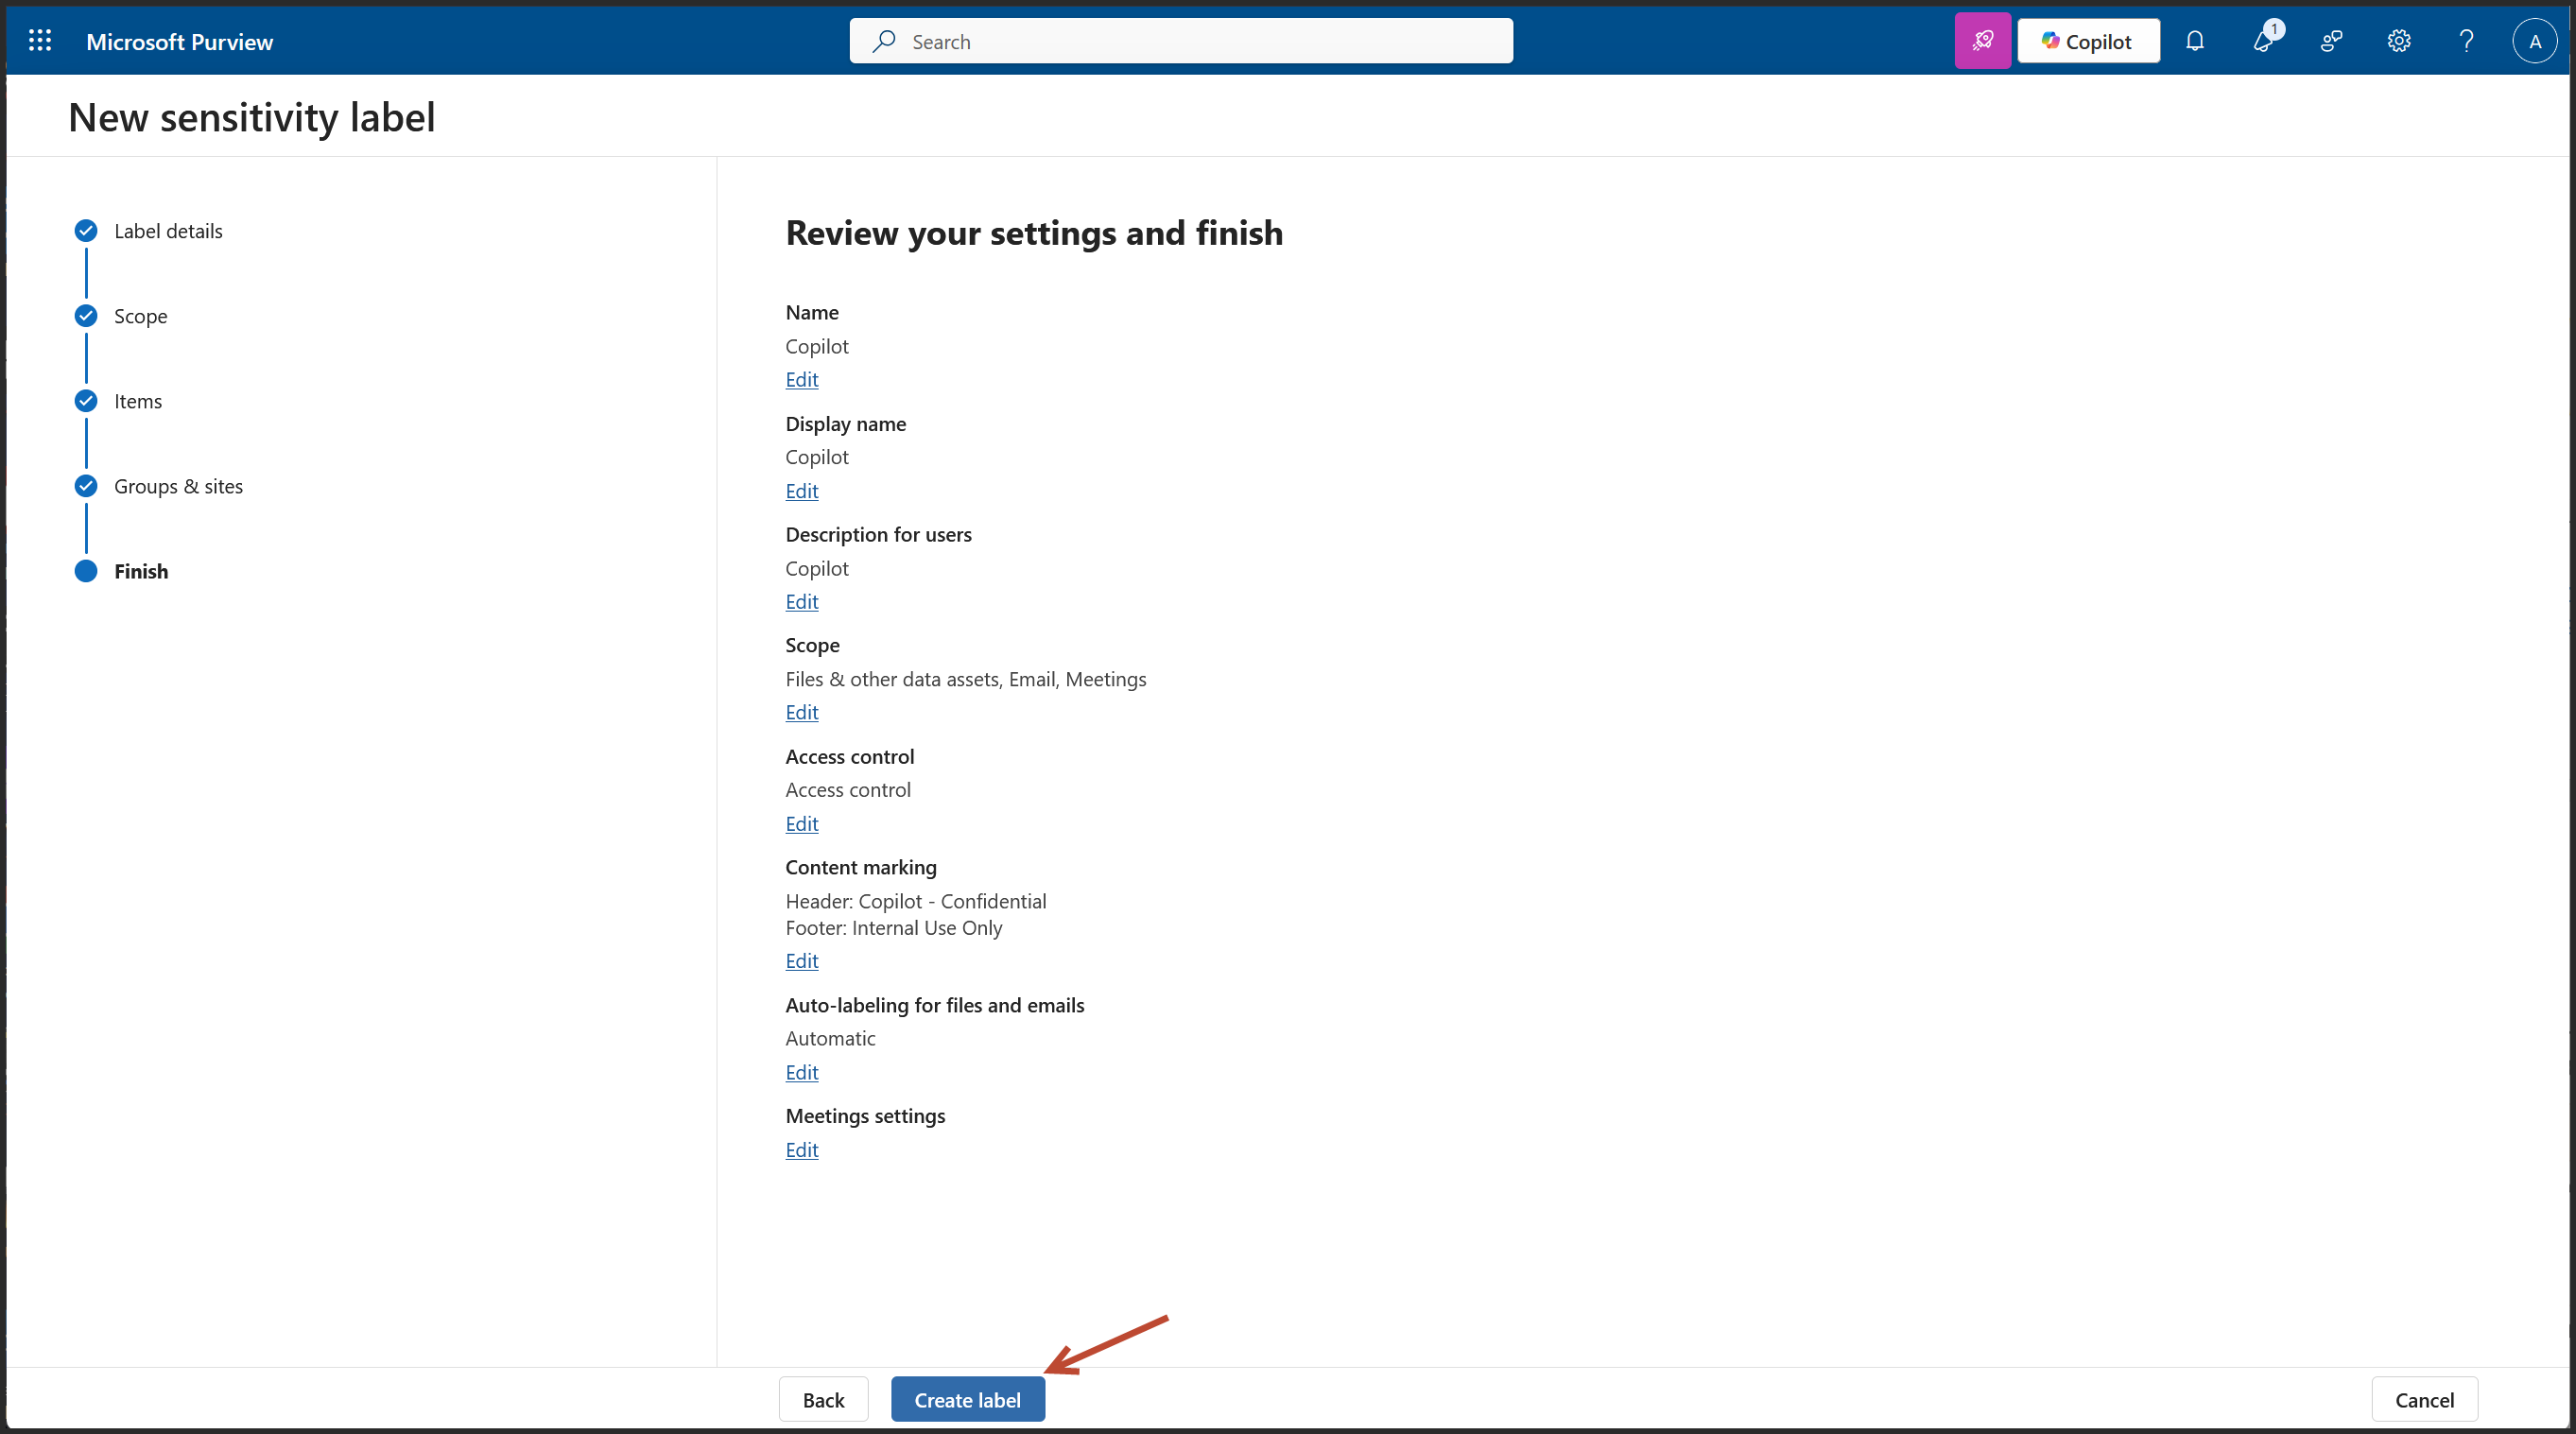2576x1434 pixels.
Task: Go to the Label details step
Action: [x=168, y=231]
